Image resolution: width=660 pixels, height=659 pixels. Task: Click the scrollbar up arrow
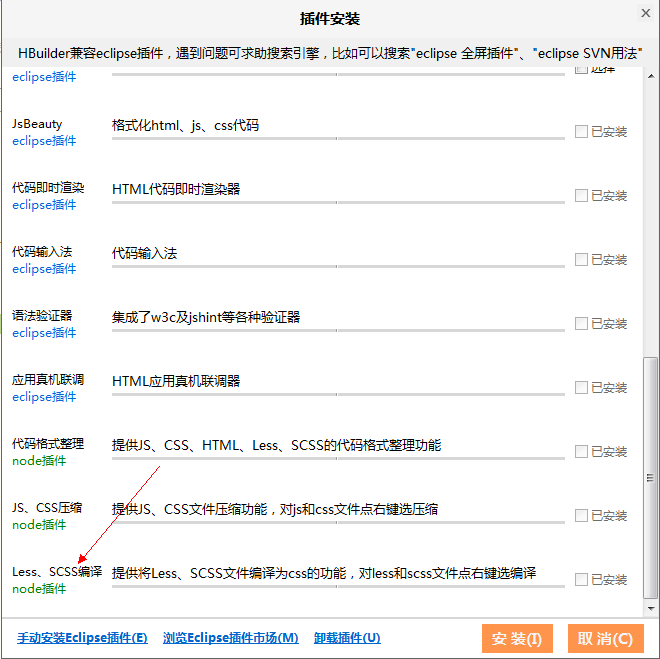[x=651, y=76]
